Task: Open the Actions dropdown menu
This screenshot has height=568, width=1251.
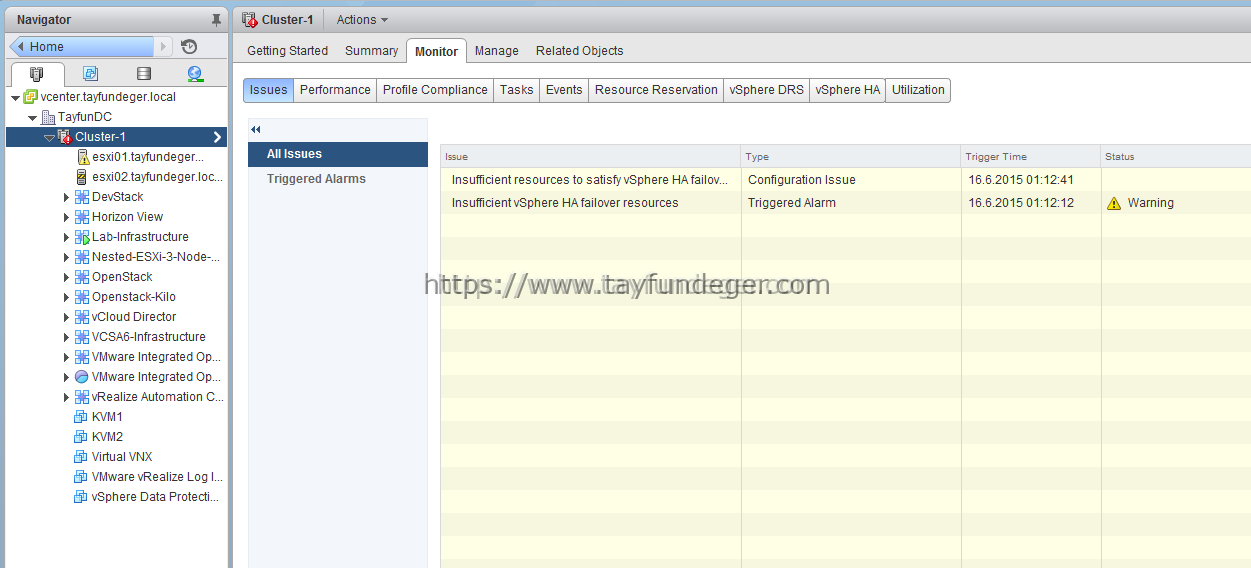Action: click(362, 20)
